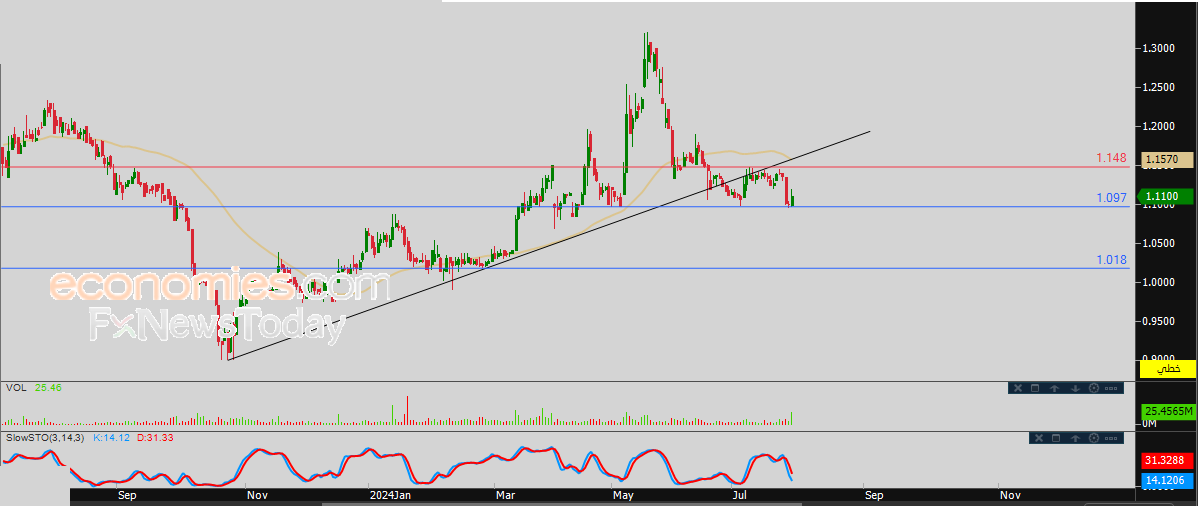Click the K:14.12 stochastic readout
The width and height of the screenshot is (1198, 506).
tap(112, 438)
